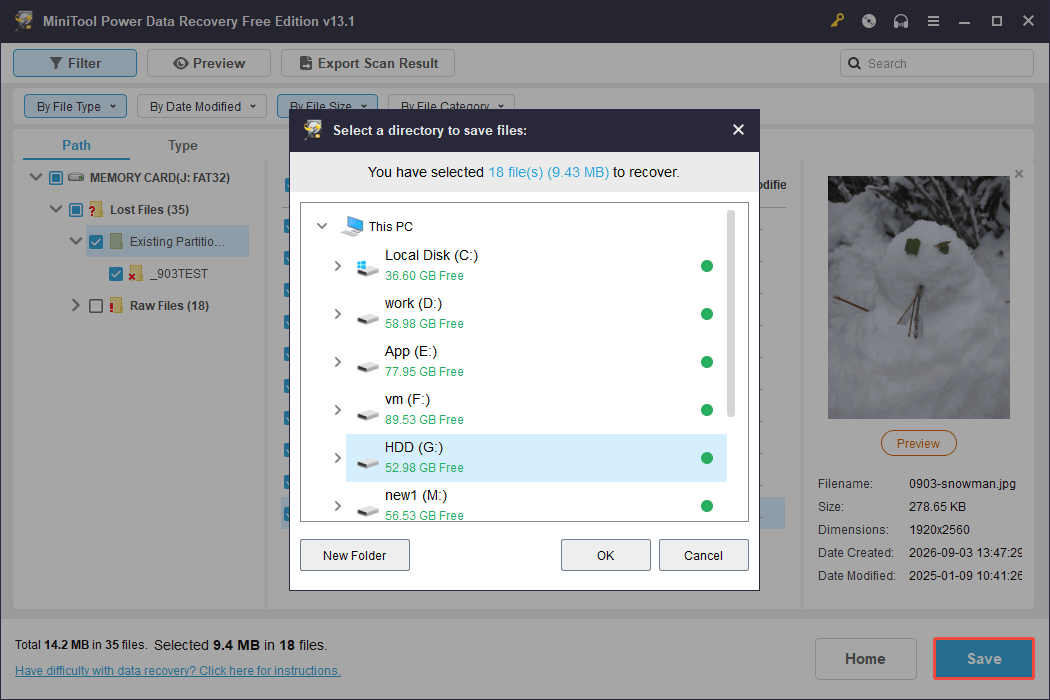This screenshot has width=1050, height=700.
Task: Click the drive list scrollbar in the dialog
Action: (731, 313)
